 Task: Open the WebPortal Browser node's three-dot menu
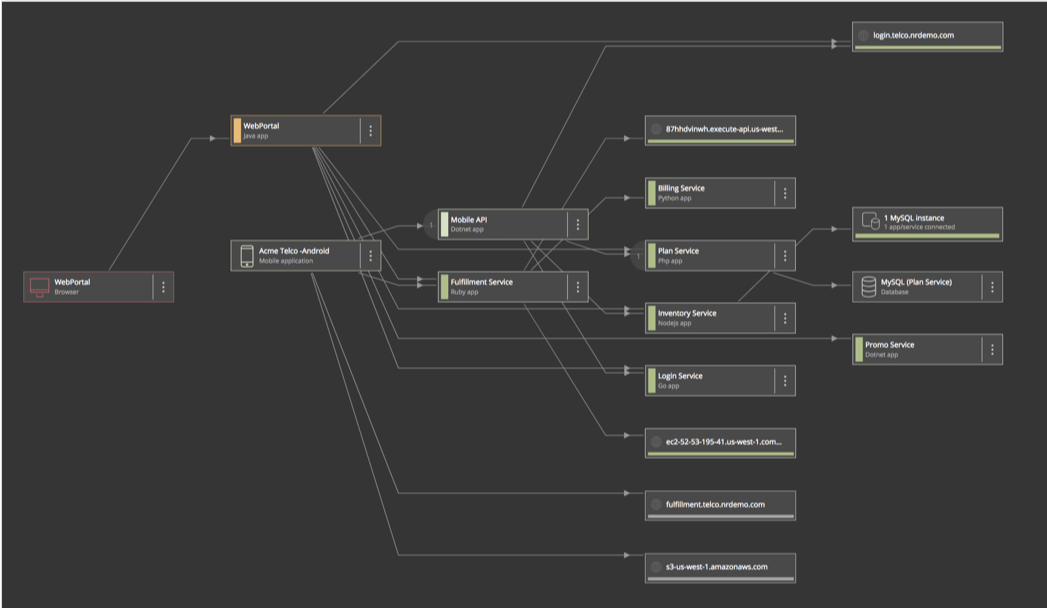[x=163, y=287]
